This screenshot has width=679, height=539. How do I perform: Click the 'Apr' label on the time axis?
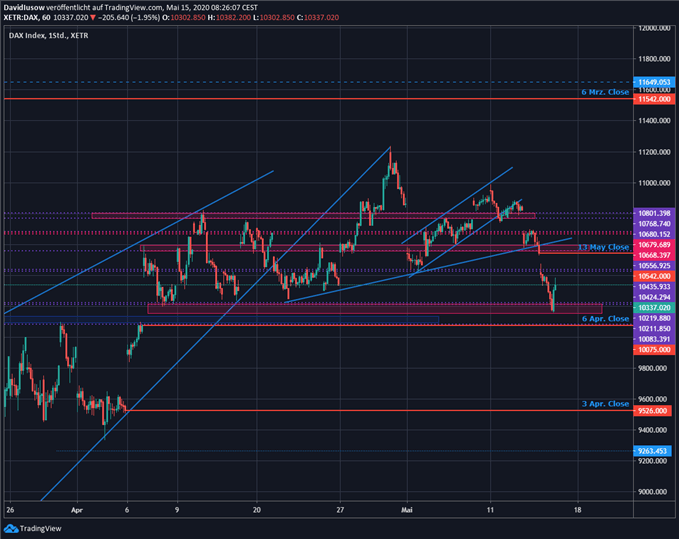click(77, 510)
